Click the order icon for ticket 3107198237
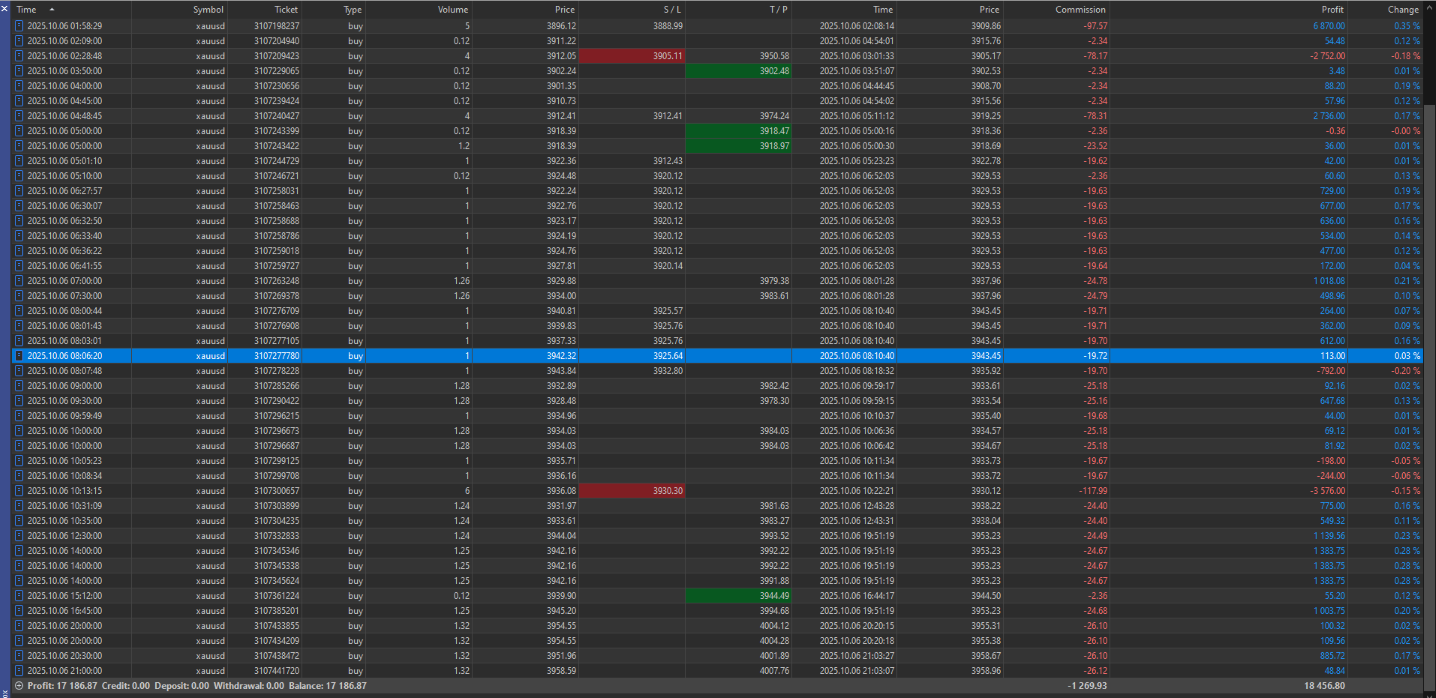 [19, 25]
